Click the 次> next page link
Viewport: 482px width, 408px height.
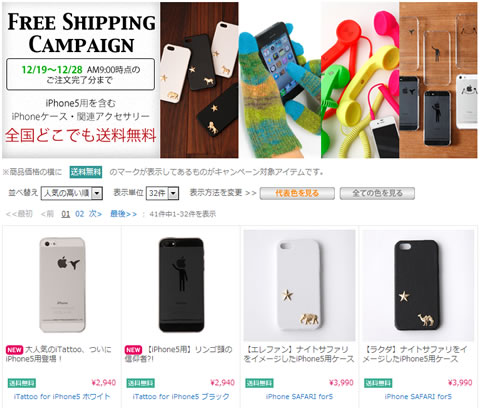point(95,214)
